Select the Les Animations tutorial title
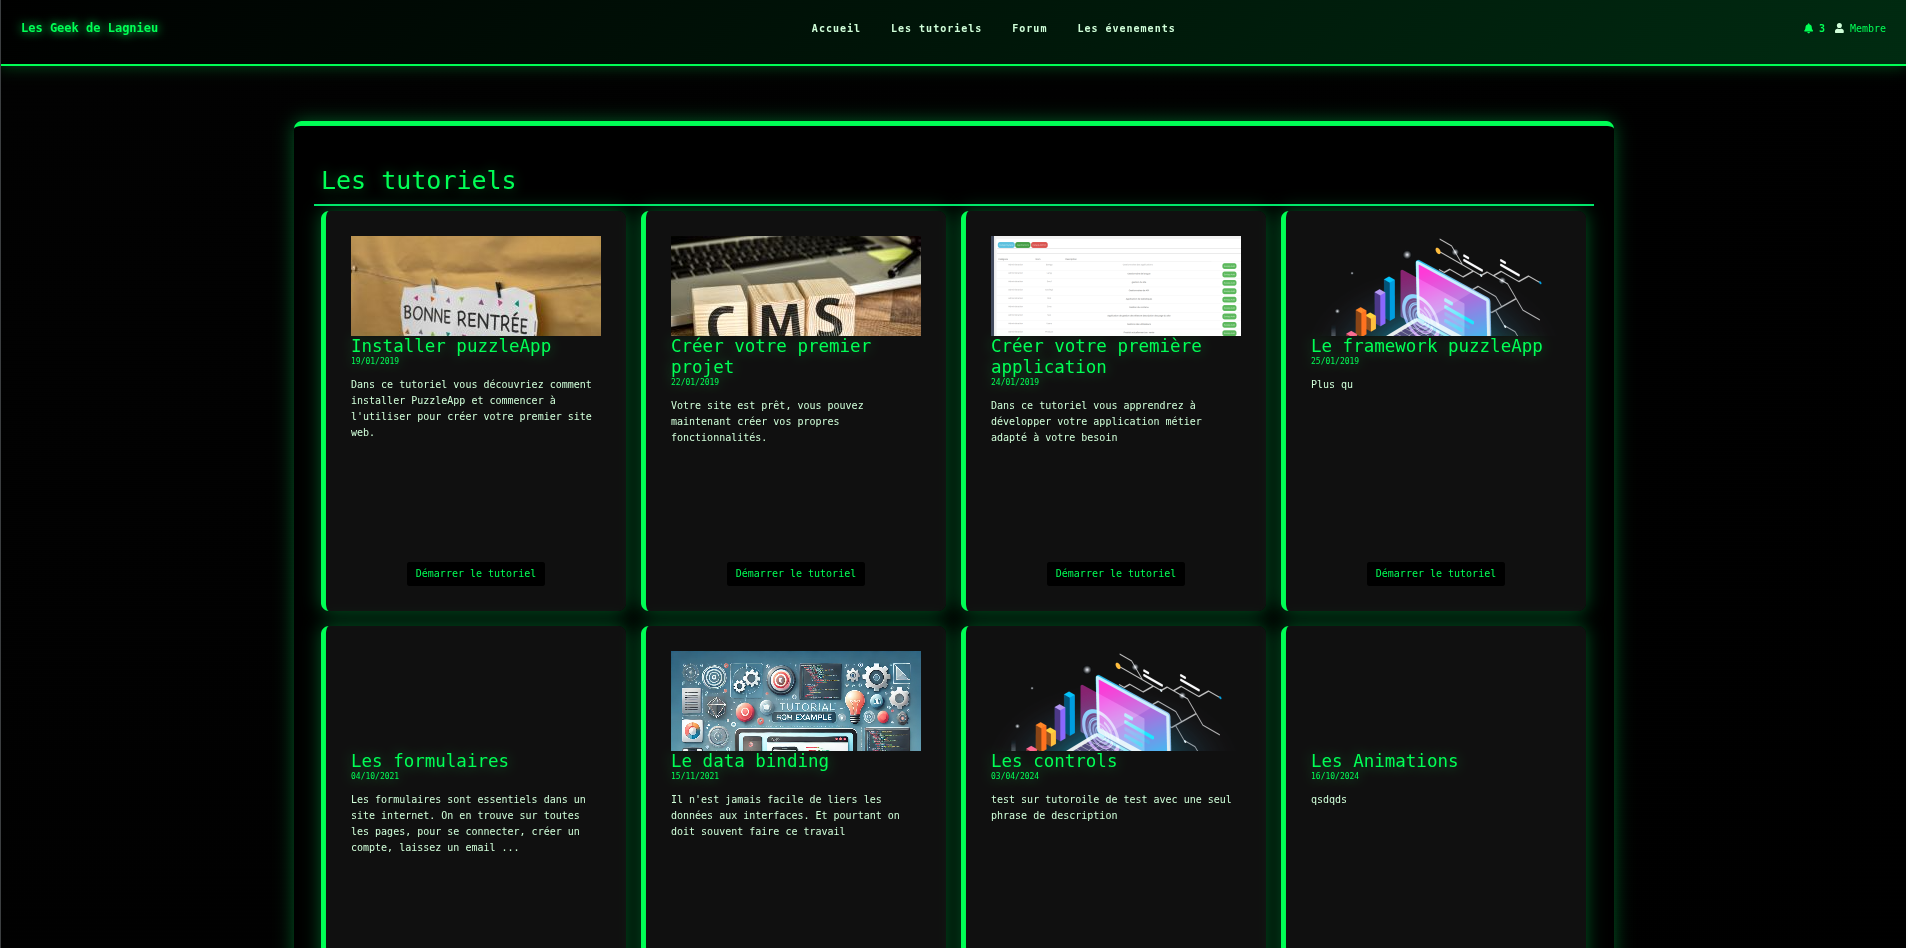 [x=1384, y=761]
